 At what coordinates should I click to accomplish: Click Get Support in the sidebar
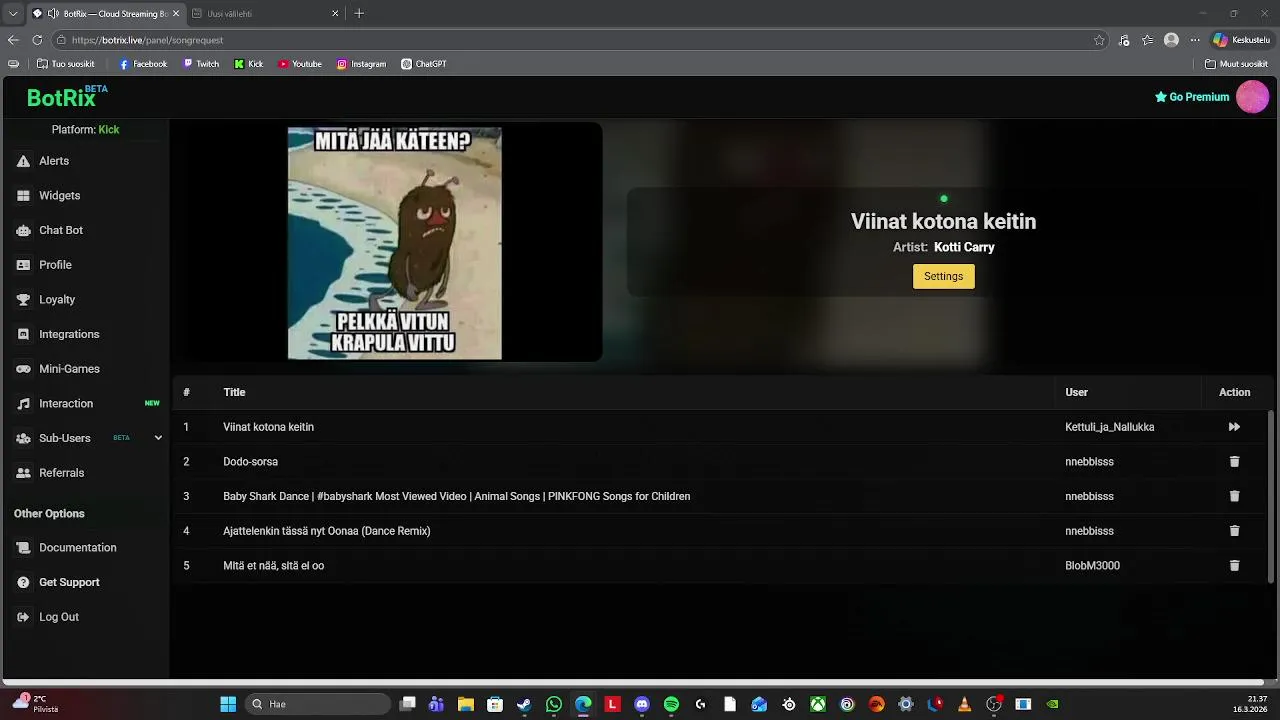coord(69,582)
